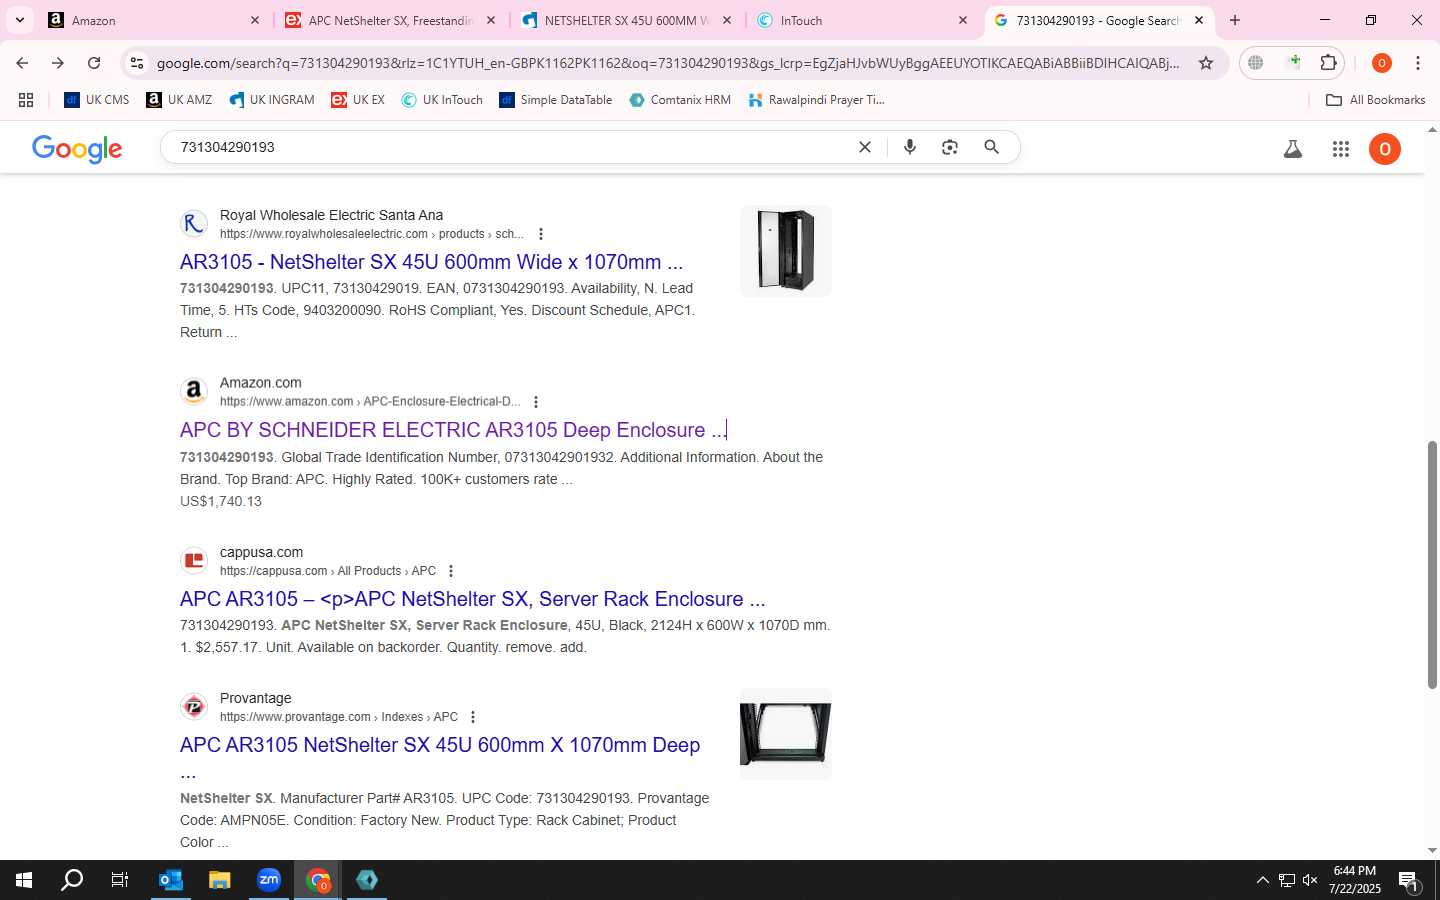Open the Extensions puzzle icon

(x=1328, y=63)
